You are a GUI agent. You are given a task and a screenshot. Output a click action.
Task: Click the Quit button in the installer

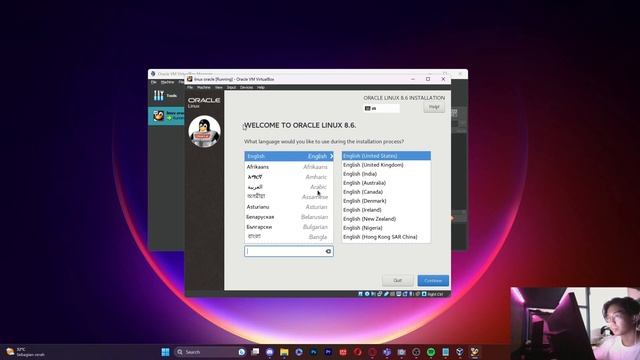[397, 280]
